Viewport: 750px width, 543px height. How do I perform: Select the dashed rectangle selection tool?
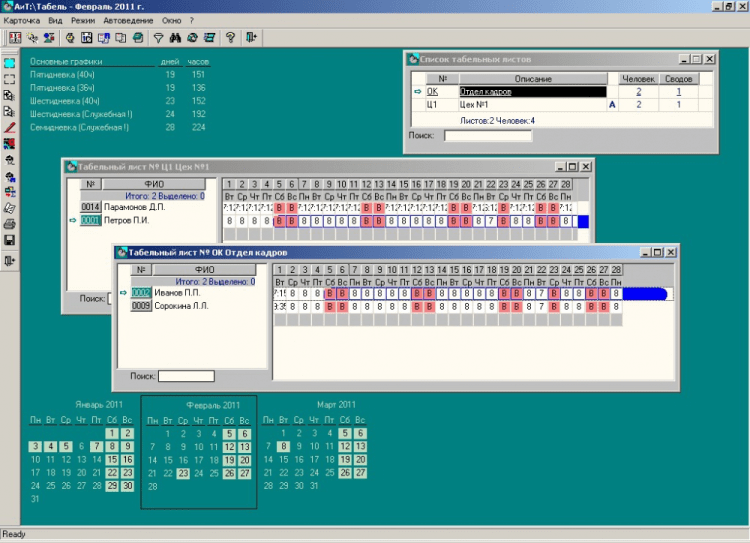tap(9, 79)
